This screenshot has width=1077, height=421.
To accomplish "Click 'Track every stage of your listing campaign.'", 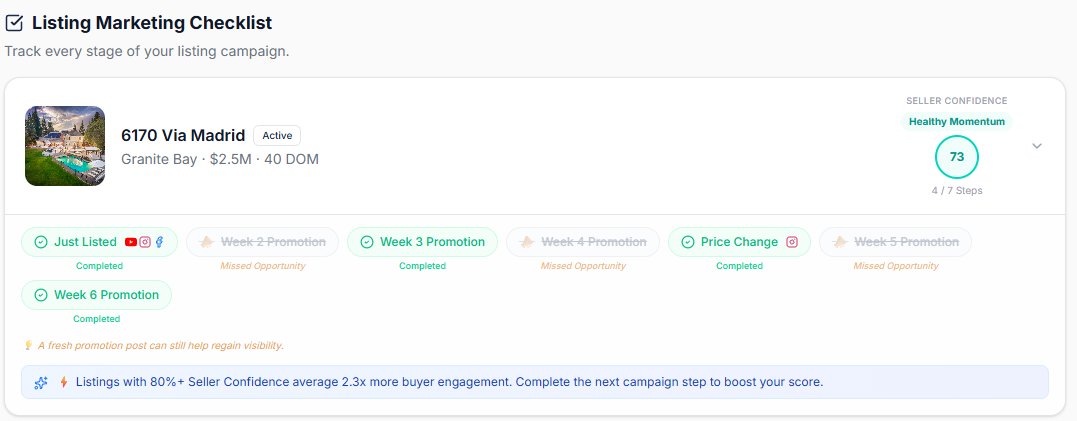I will click(x=147, y=52).
